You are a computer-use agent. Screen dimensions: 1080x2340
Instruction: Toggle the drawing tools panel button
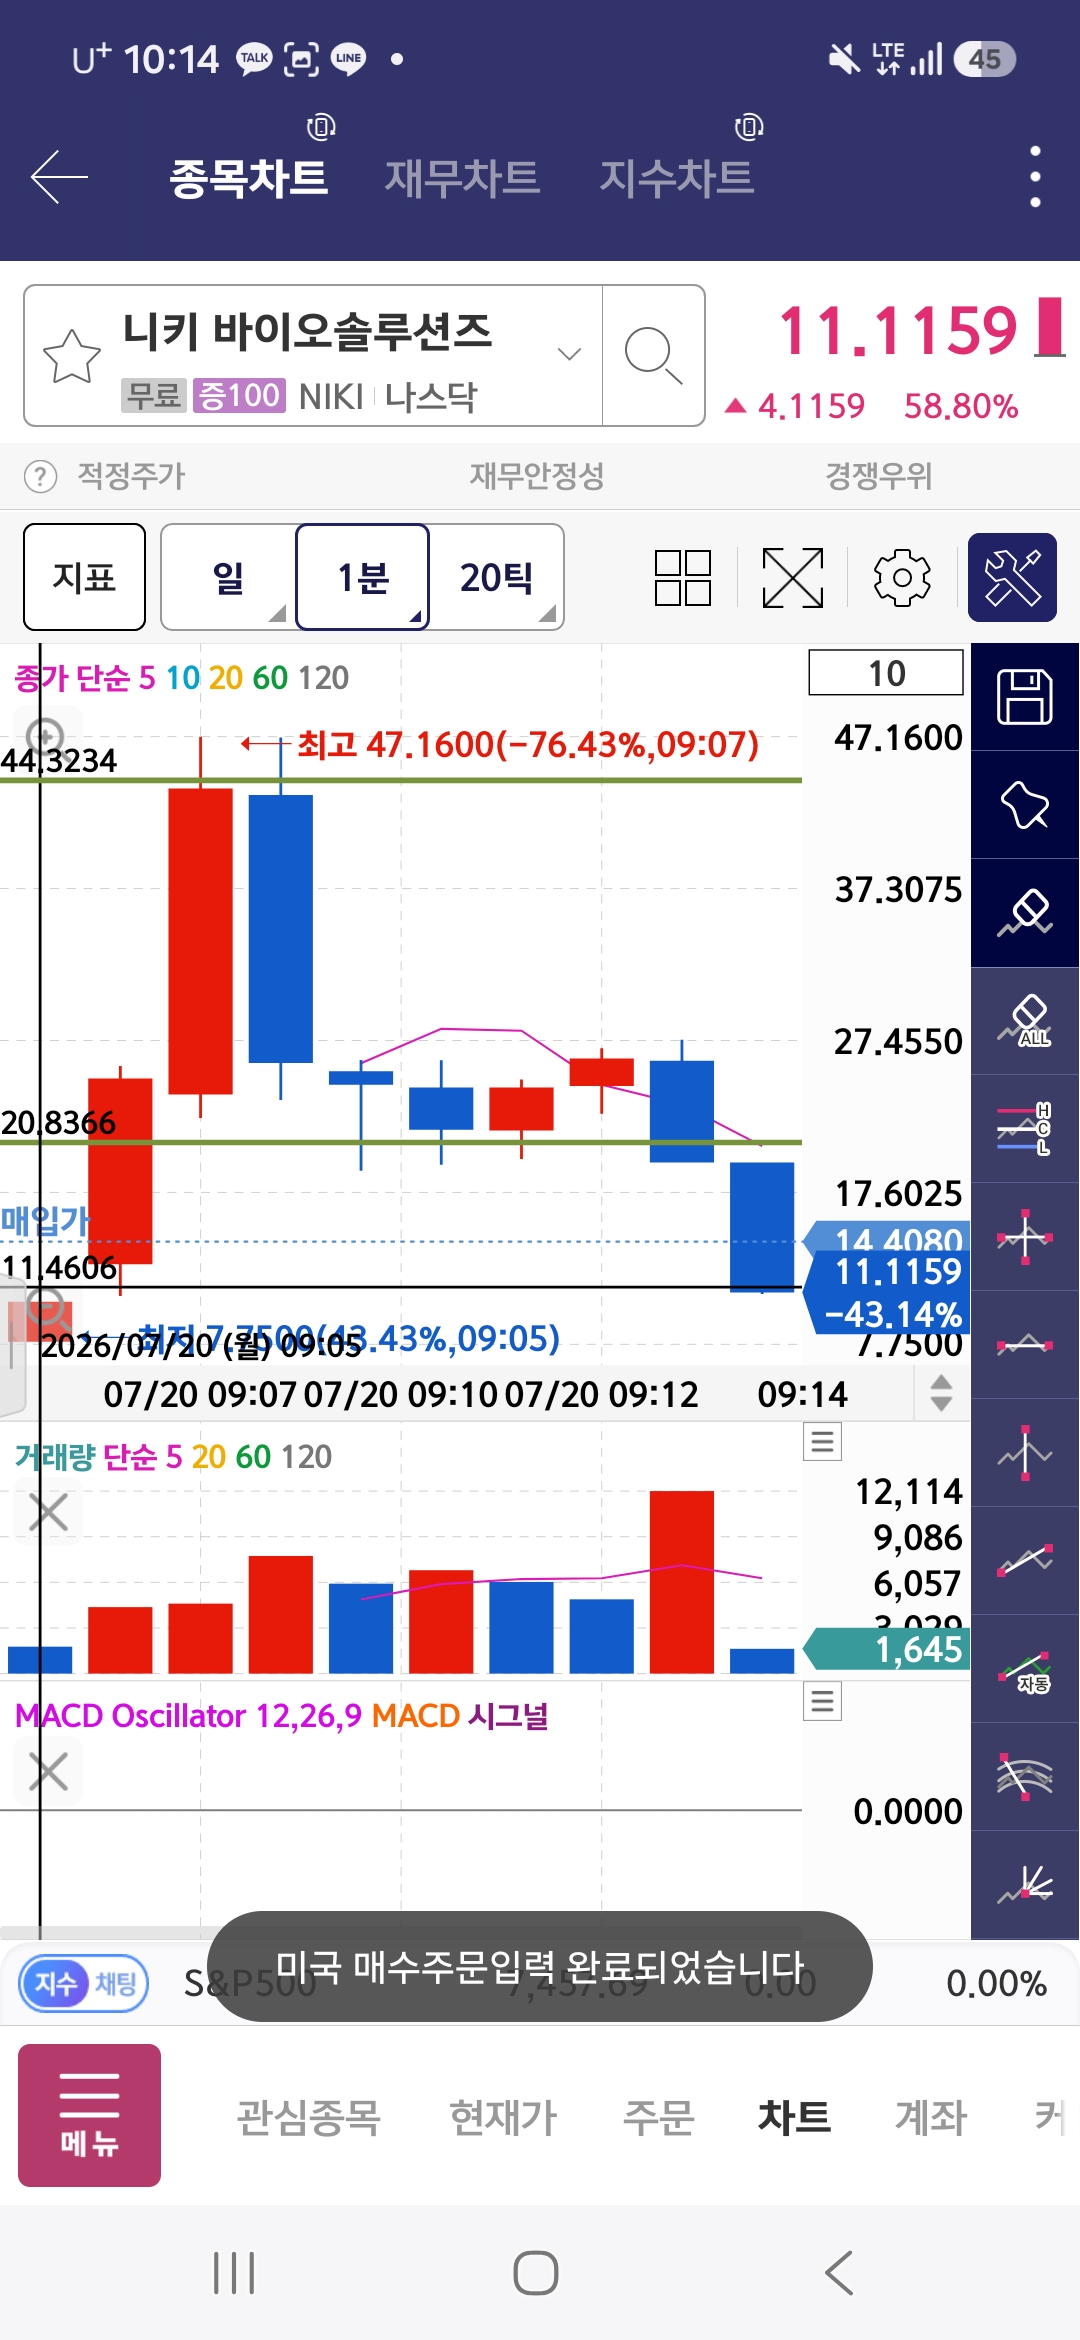coord(1012,578)
